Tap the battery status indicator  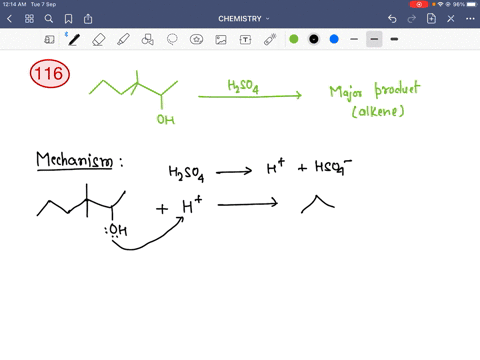click(x=472, y=4)
